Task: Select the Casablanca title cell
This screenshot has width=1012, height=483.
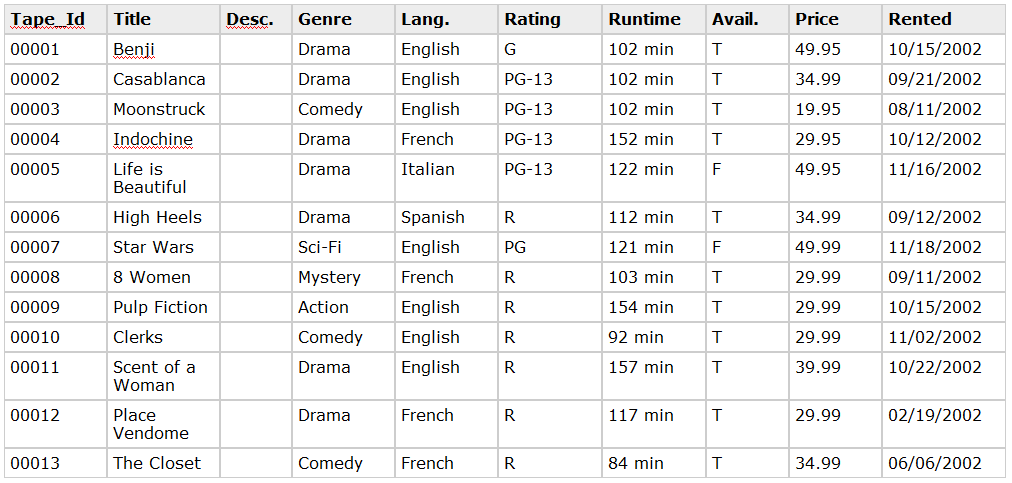Action: (x=163, y=79)
